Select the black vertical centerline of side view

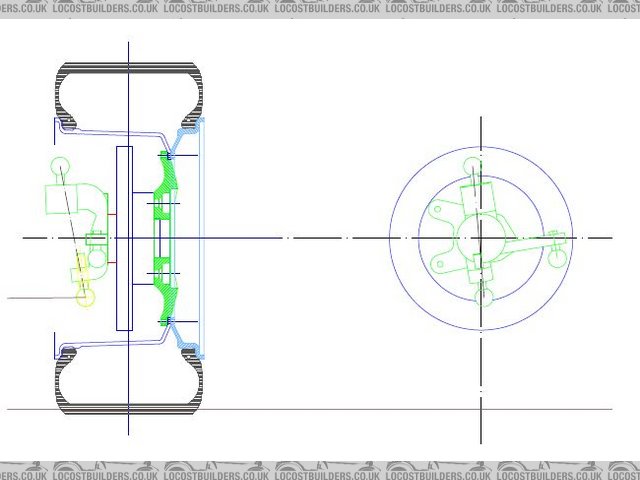(x=481, y=400)
